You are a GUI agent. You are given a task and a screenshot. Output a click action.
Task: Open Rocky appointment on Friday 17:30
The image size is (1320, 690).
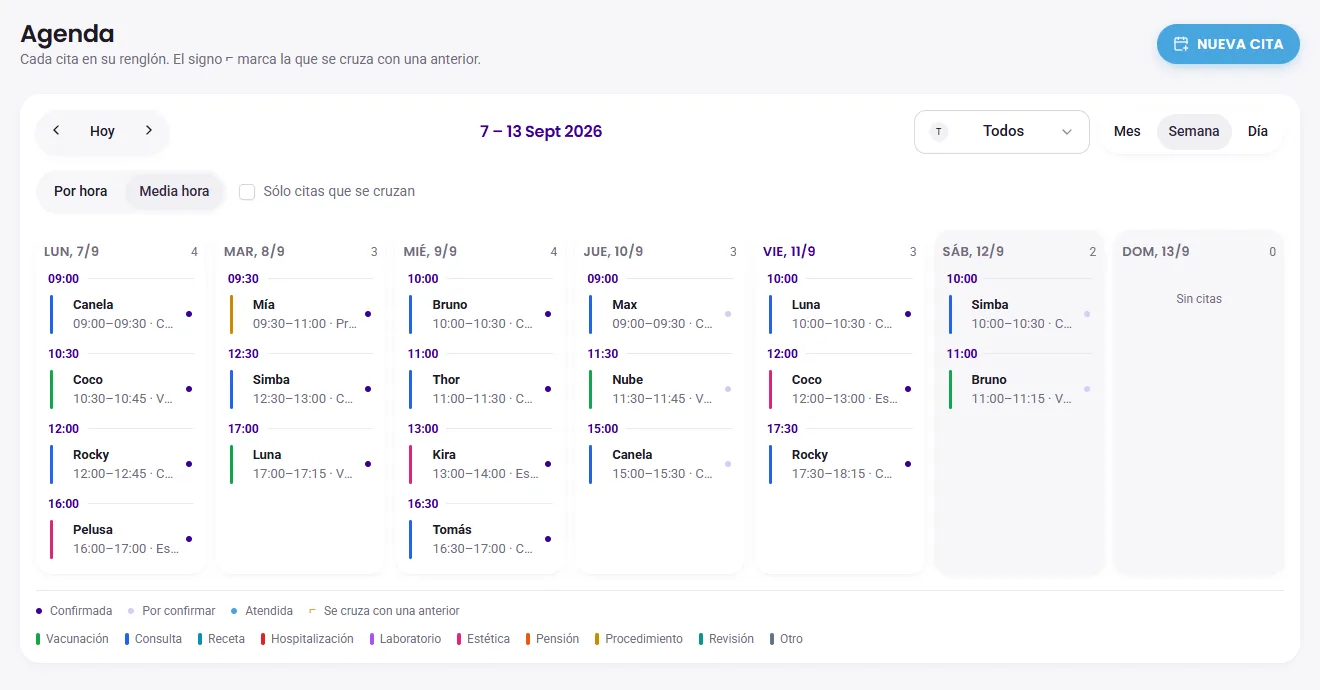coord(841,464)
